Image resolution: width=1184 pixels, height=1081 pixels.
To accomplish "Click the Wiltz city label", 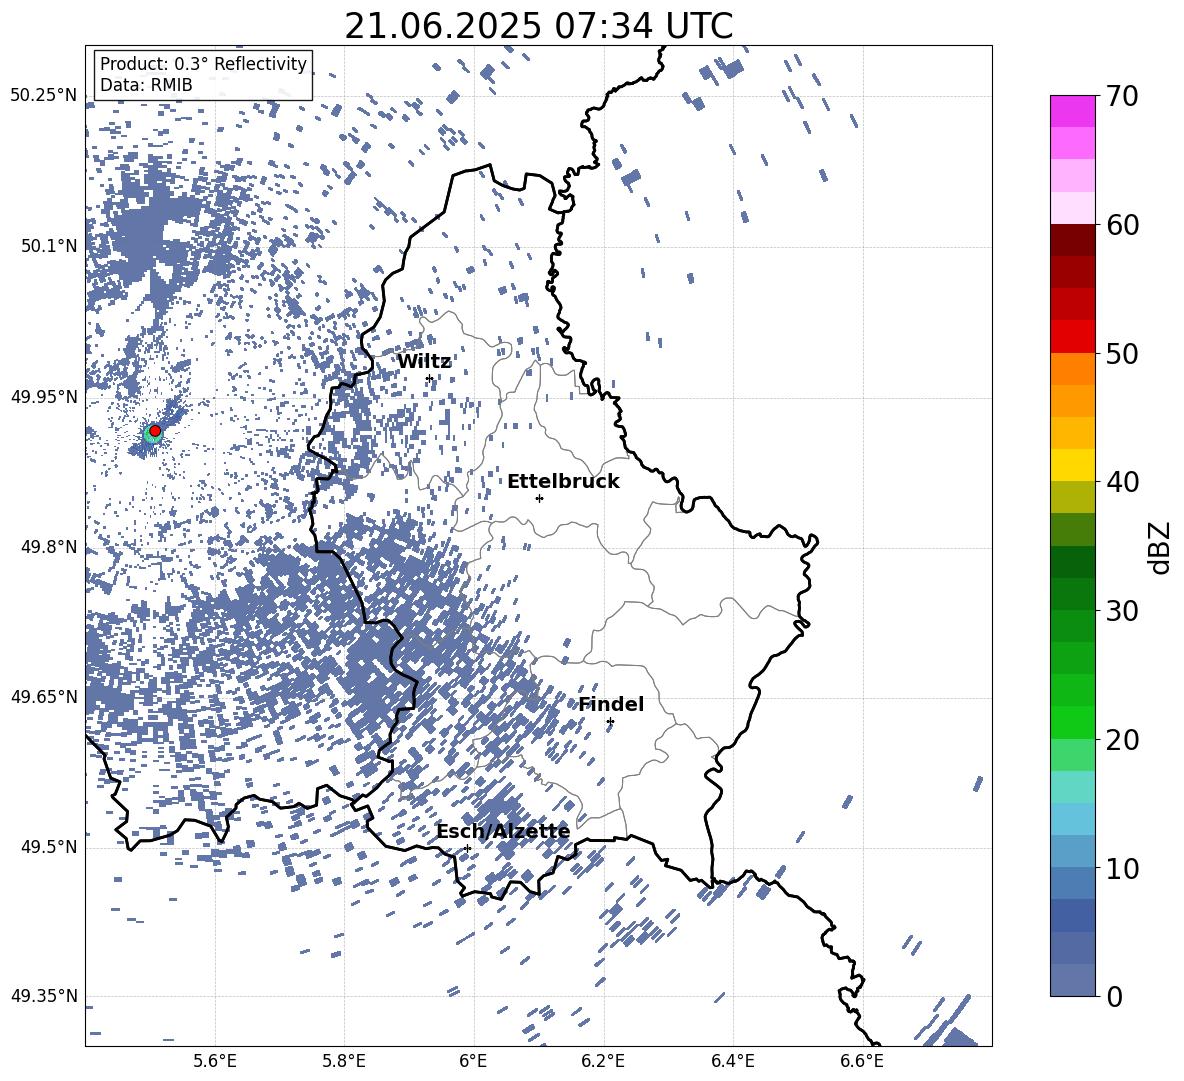I will (424, 361).
